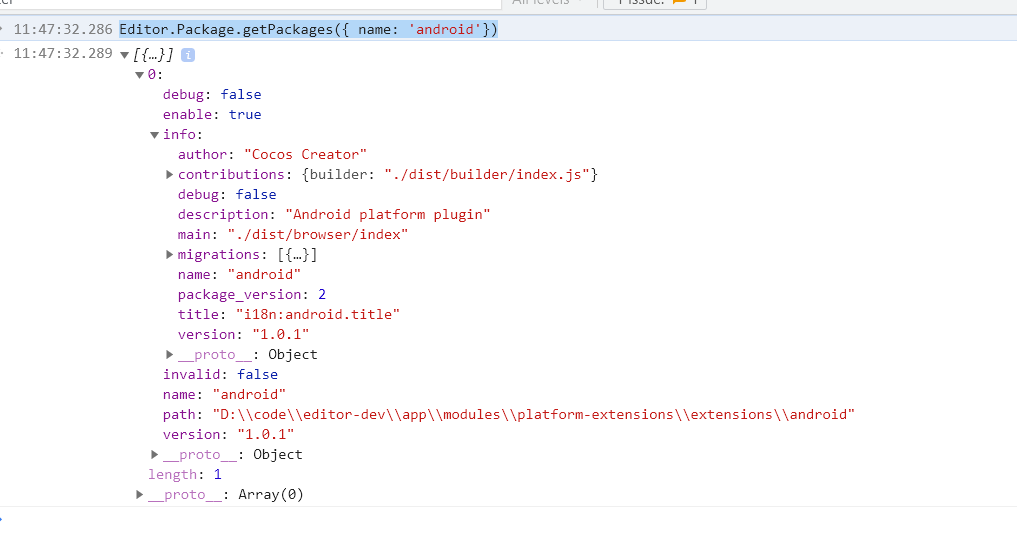Viewport: 1017px width, 533px height.
Task: Collapse the index 0 object entry
Action: [x=139, y=75]
